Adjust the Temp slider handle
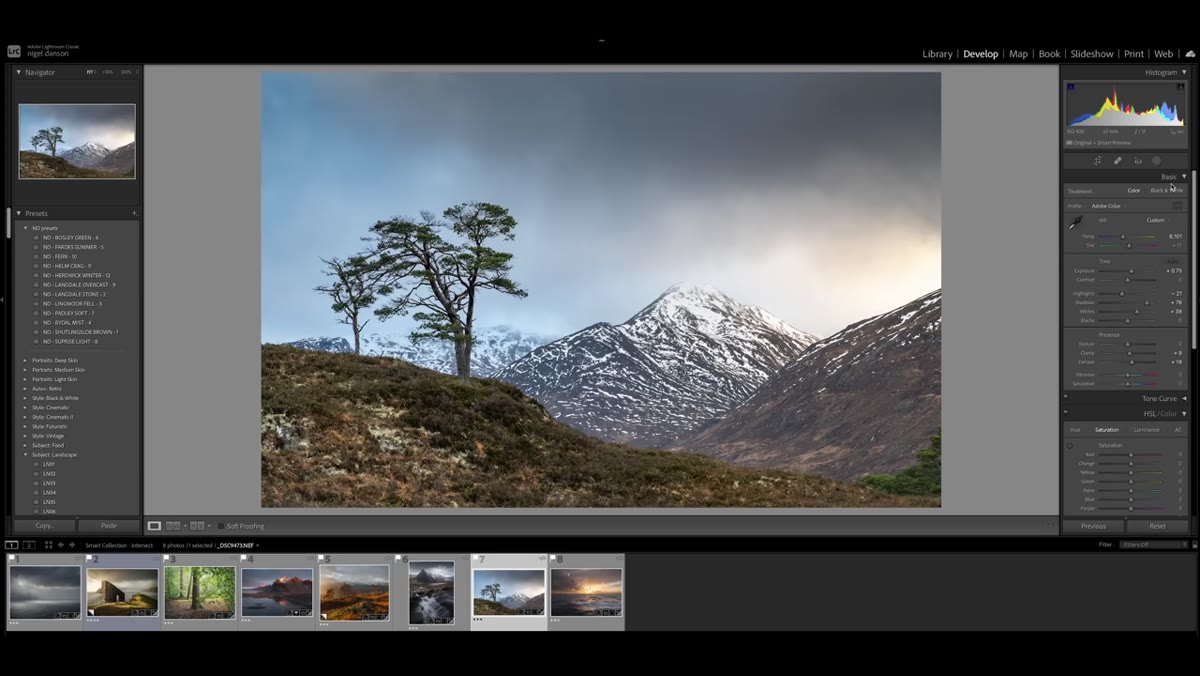1200x676 pixels. [x=1123, y=237]
